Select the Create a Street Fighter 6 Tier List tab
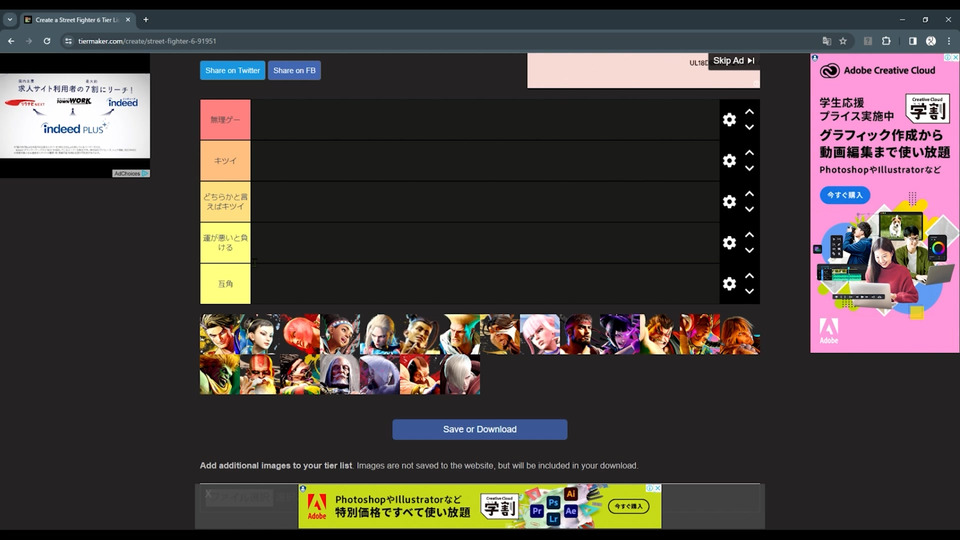The image size is (960, 540). [77, 20]
